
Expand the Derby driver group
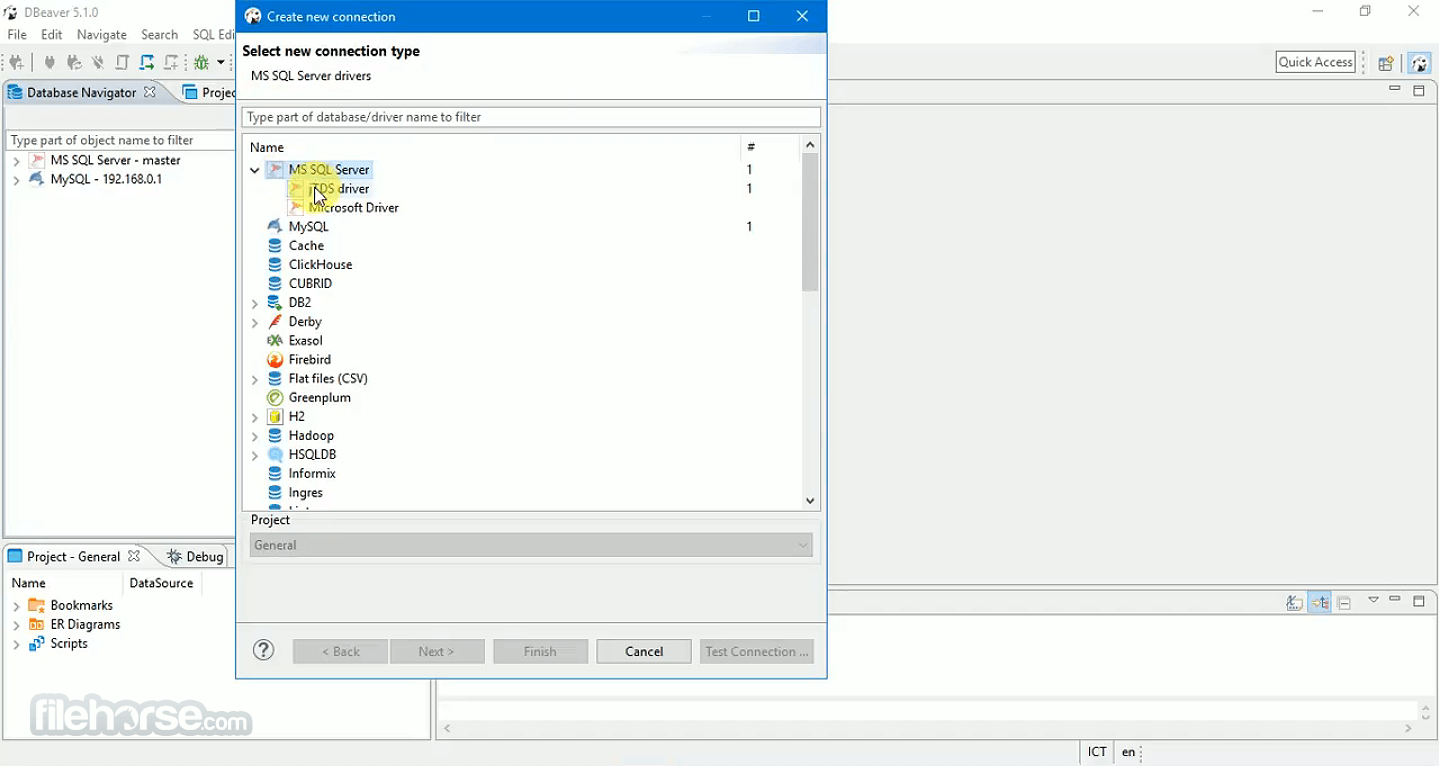255,322
